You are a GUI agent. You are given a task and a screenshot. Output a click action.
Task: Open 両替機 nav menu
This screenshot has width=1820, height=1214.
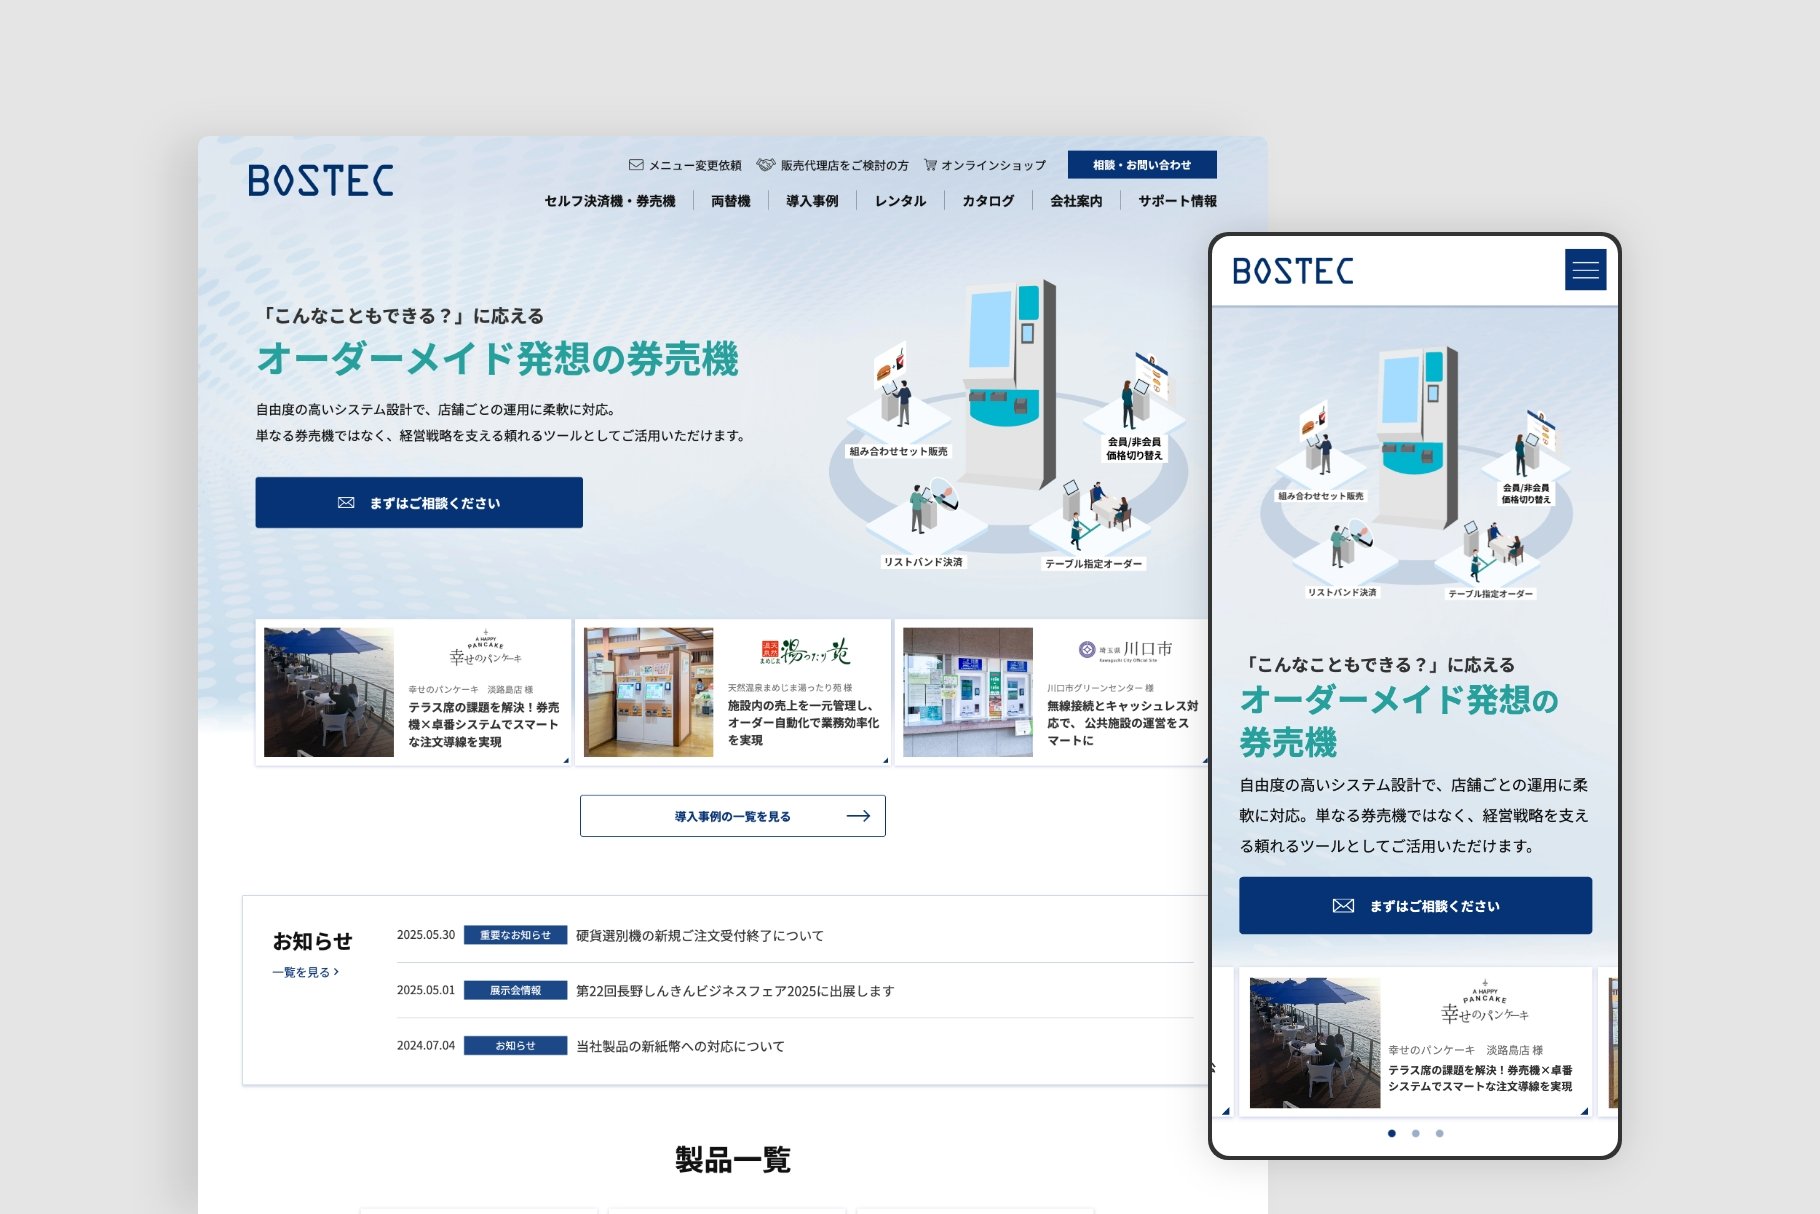[731, 201]
